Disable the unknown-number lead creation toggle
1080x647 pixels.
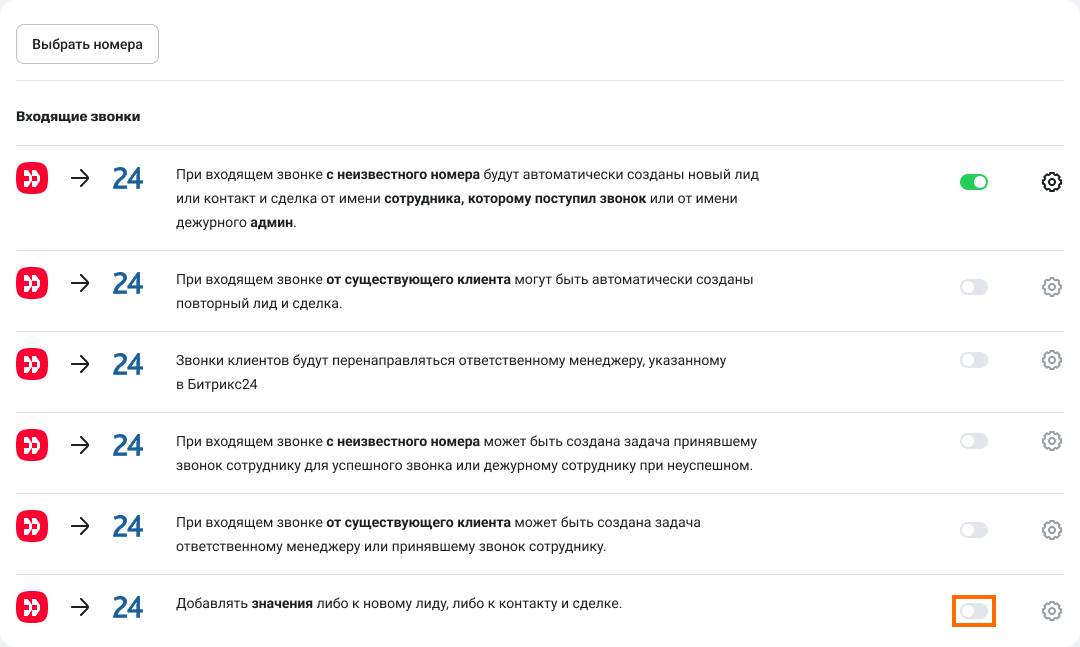973,182
